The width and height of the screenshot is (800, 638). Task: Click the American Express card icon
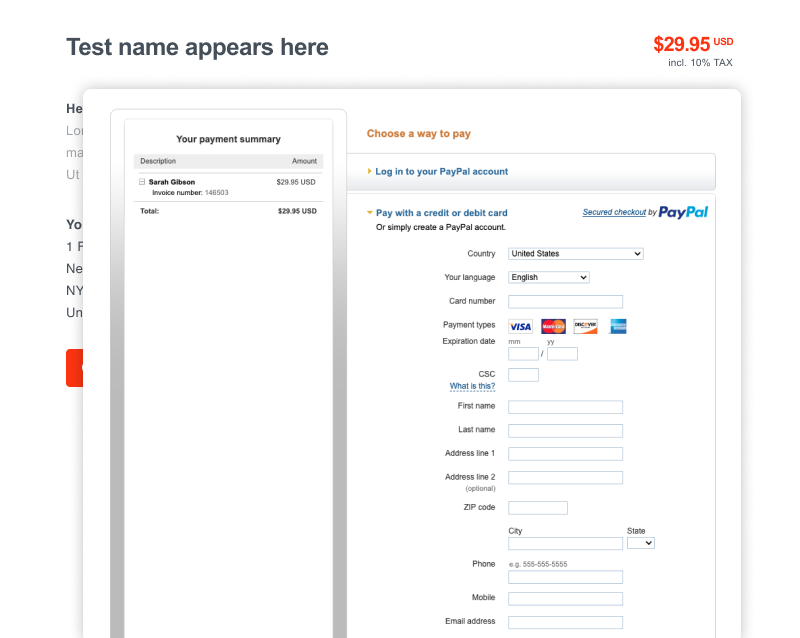(618, 326)
